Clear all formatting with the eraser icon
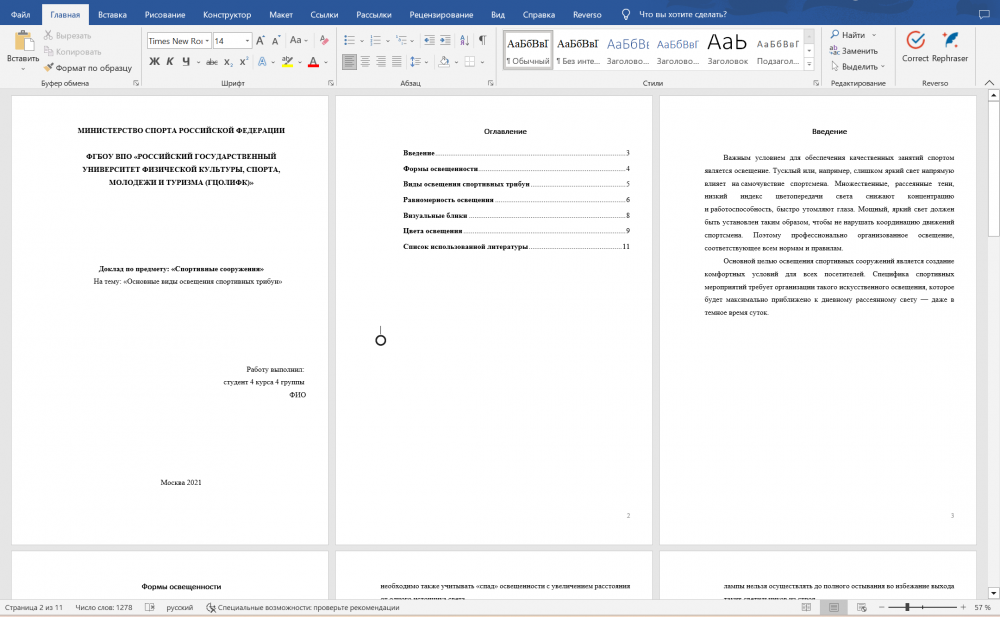 [324, 41]
